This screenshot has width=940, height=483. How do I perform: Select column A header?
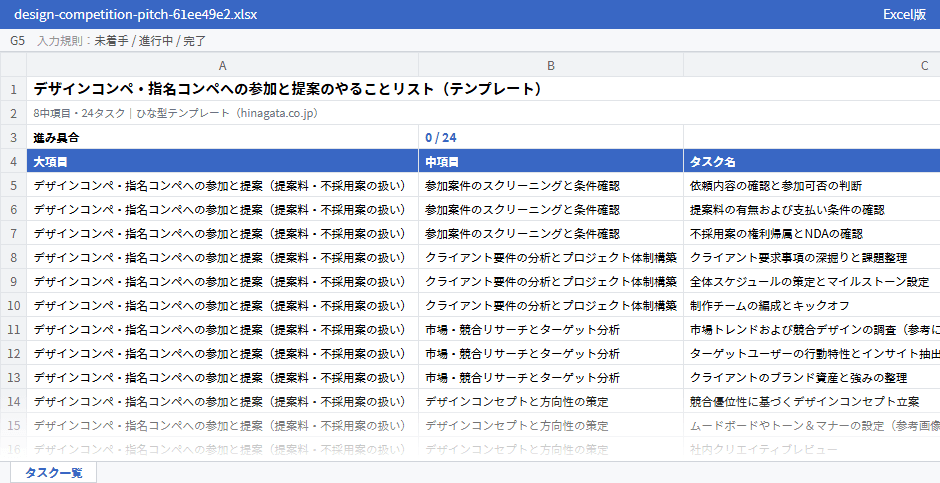click(222, 65)
